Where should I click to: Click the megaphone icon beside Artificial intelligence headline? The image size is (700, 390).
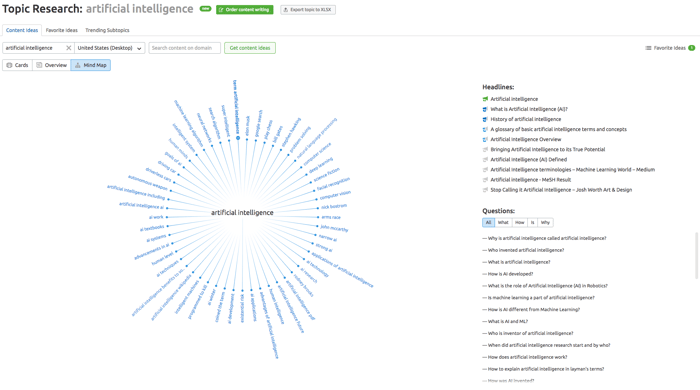point(485,99)
